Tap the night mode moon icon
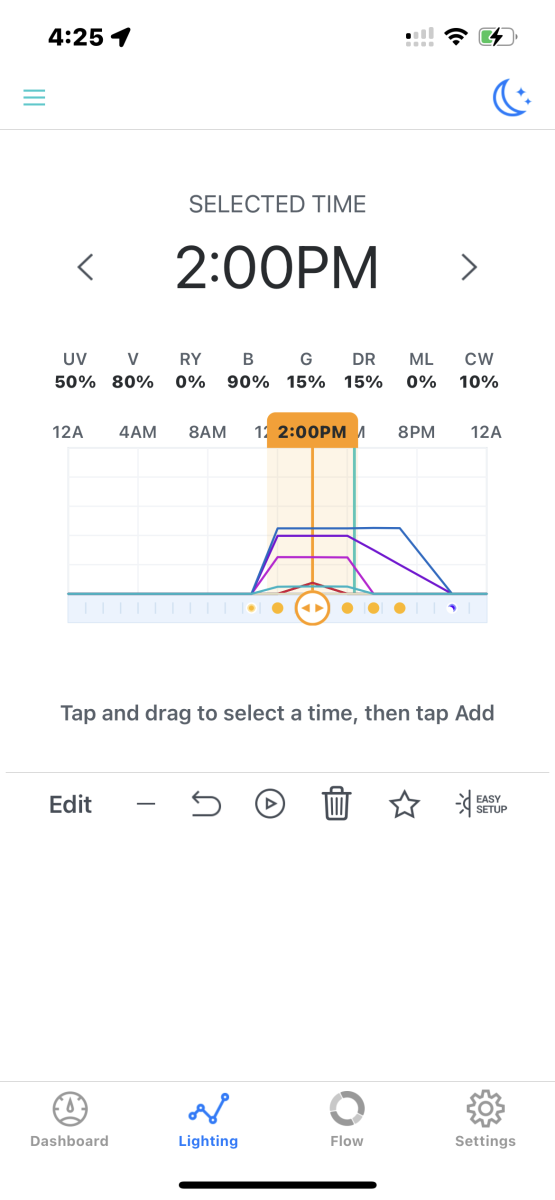 pyautogui.click(x=512, y=97)
